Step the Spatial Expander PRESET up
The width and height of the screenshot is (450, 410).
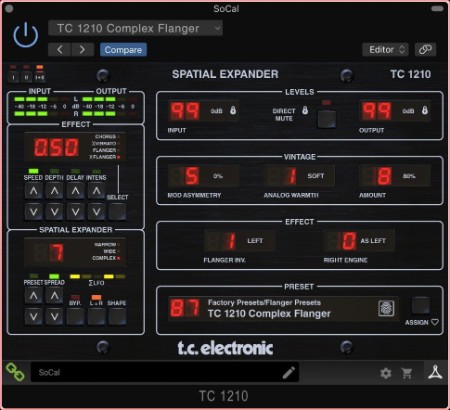[33, 296]
